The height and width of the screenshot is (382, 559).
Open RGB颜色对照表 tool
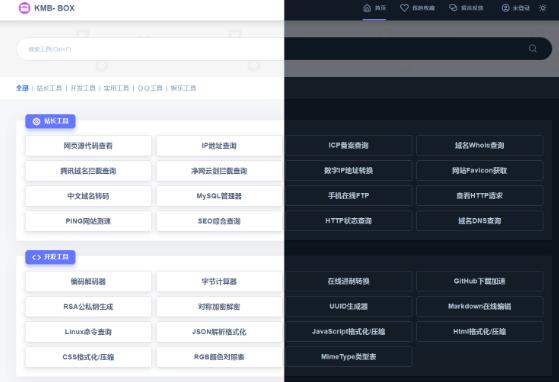click(219, 357)
